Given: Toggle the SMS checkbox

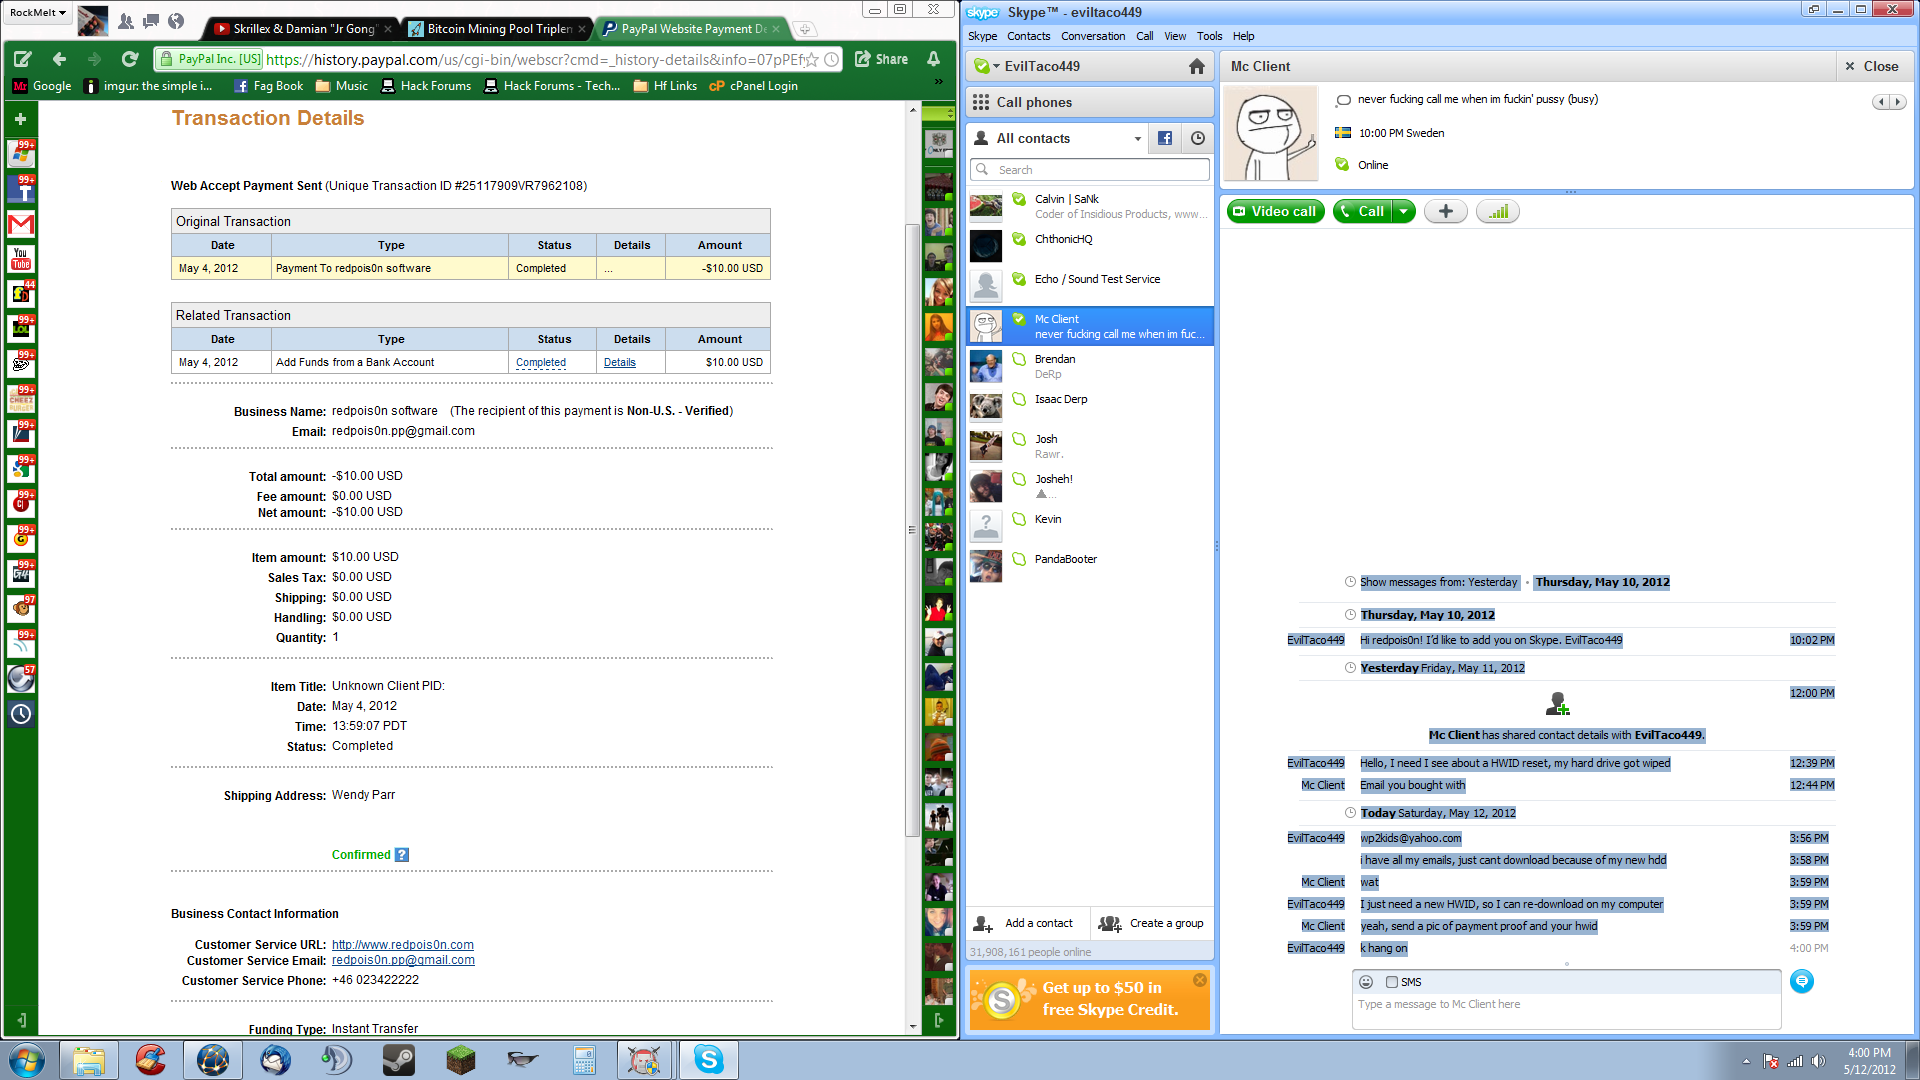Looking at the screenshot, I should click(1391, 982).
